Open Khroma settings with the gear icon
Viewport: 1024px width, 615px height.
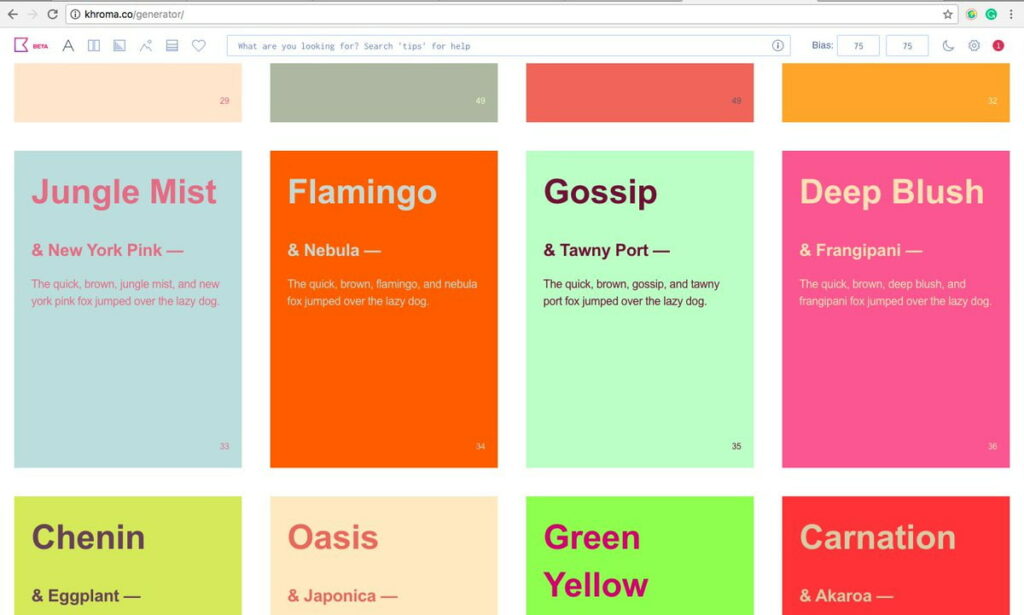click(x=973, y=45)
